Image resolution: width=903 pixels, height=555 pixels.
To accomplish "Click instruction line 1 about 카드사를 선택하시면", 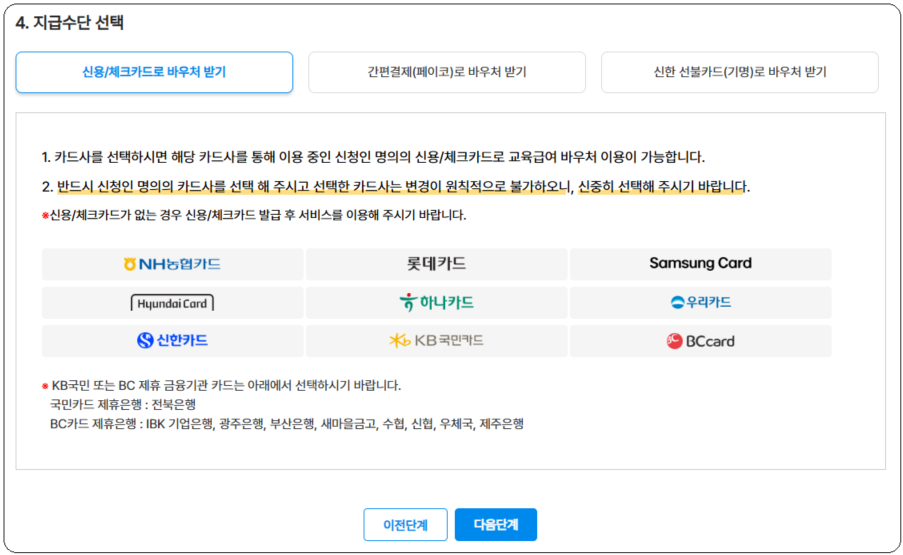I will [x=373, y=157].
